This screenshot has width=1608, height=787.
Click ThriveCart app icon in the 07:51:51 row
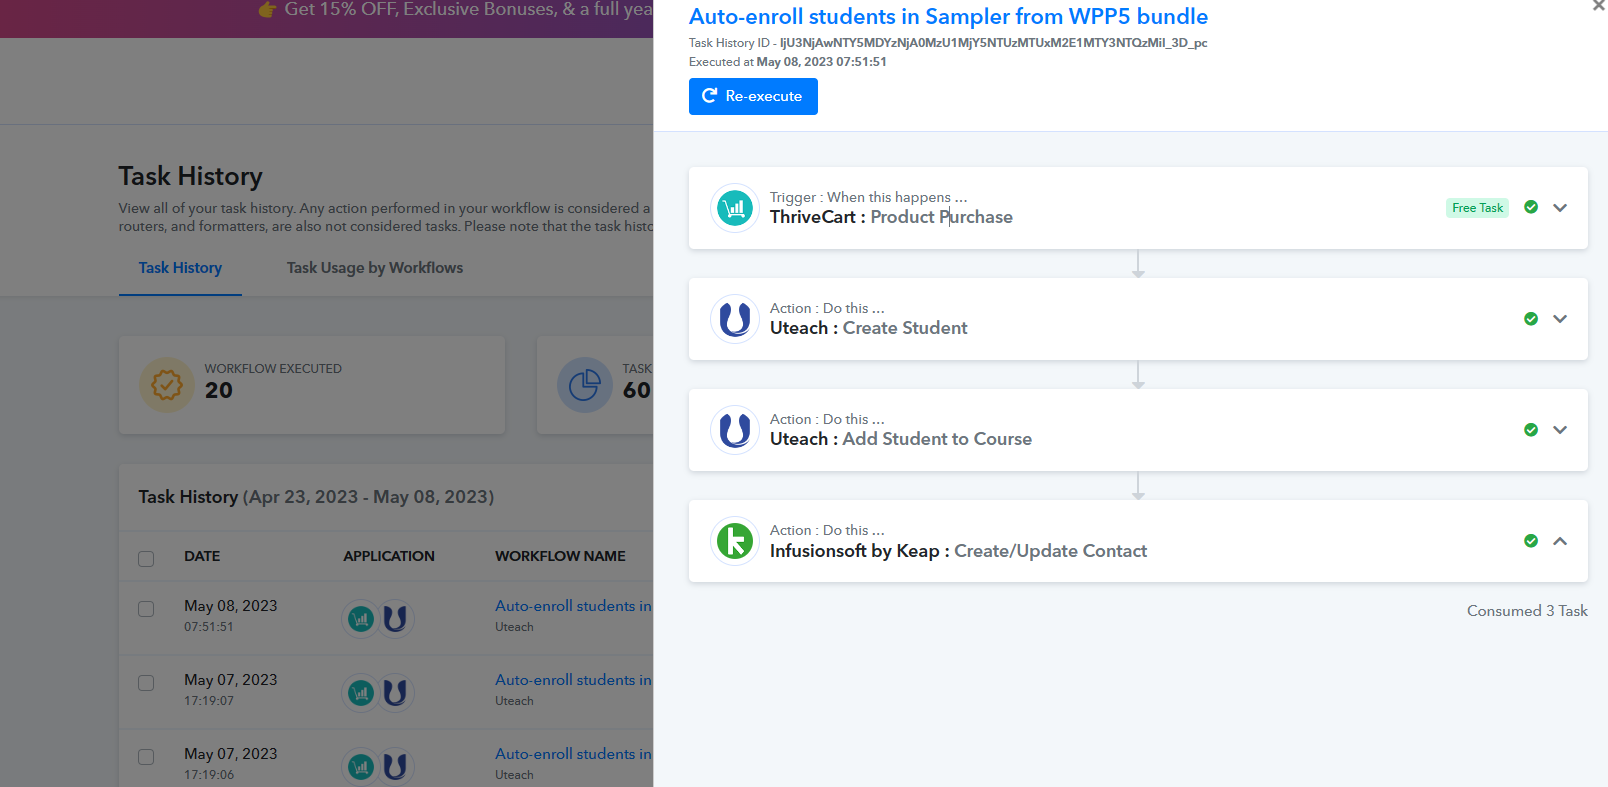(361, 619)
